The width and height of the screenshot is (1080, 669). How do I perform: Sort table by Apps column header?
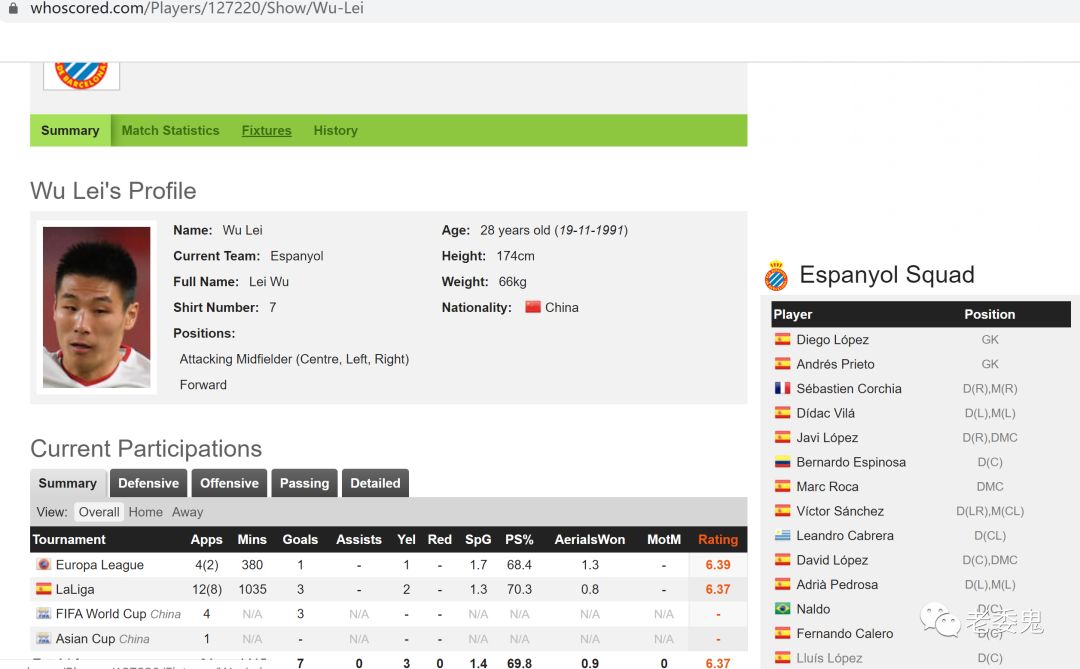point(207,539)
